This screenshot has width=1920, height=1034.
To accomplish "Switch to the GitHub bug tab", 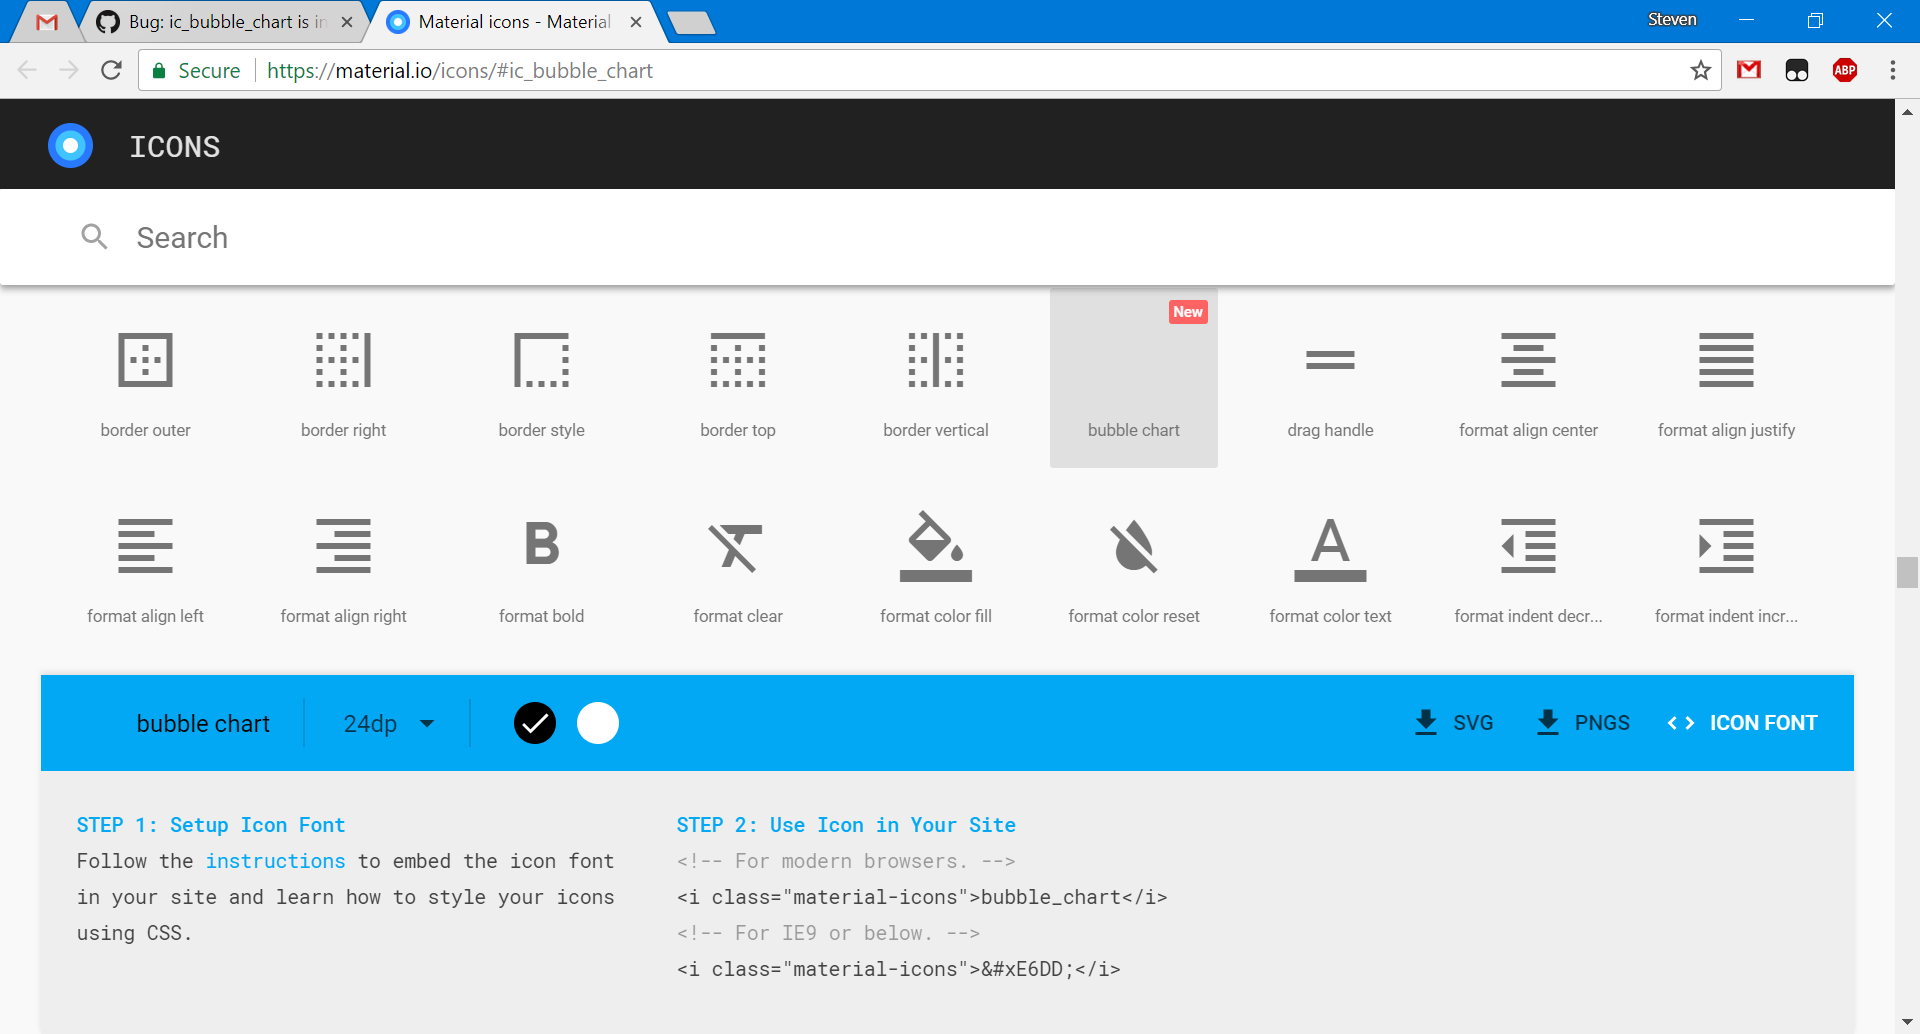I will click(225, 22).
